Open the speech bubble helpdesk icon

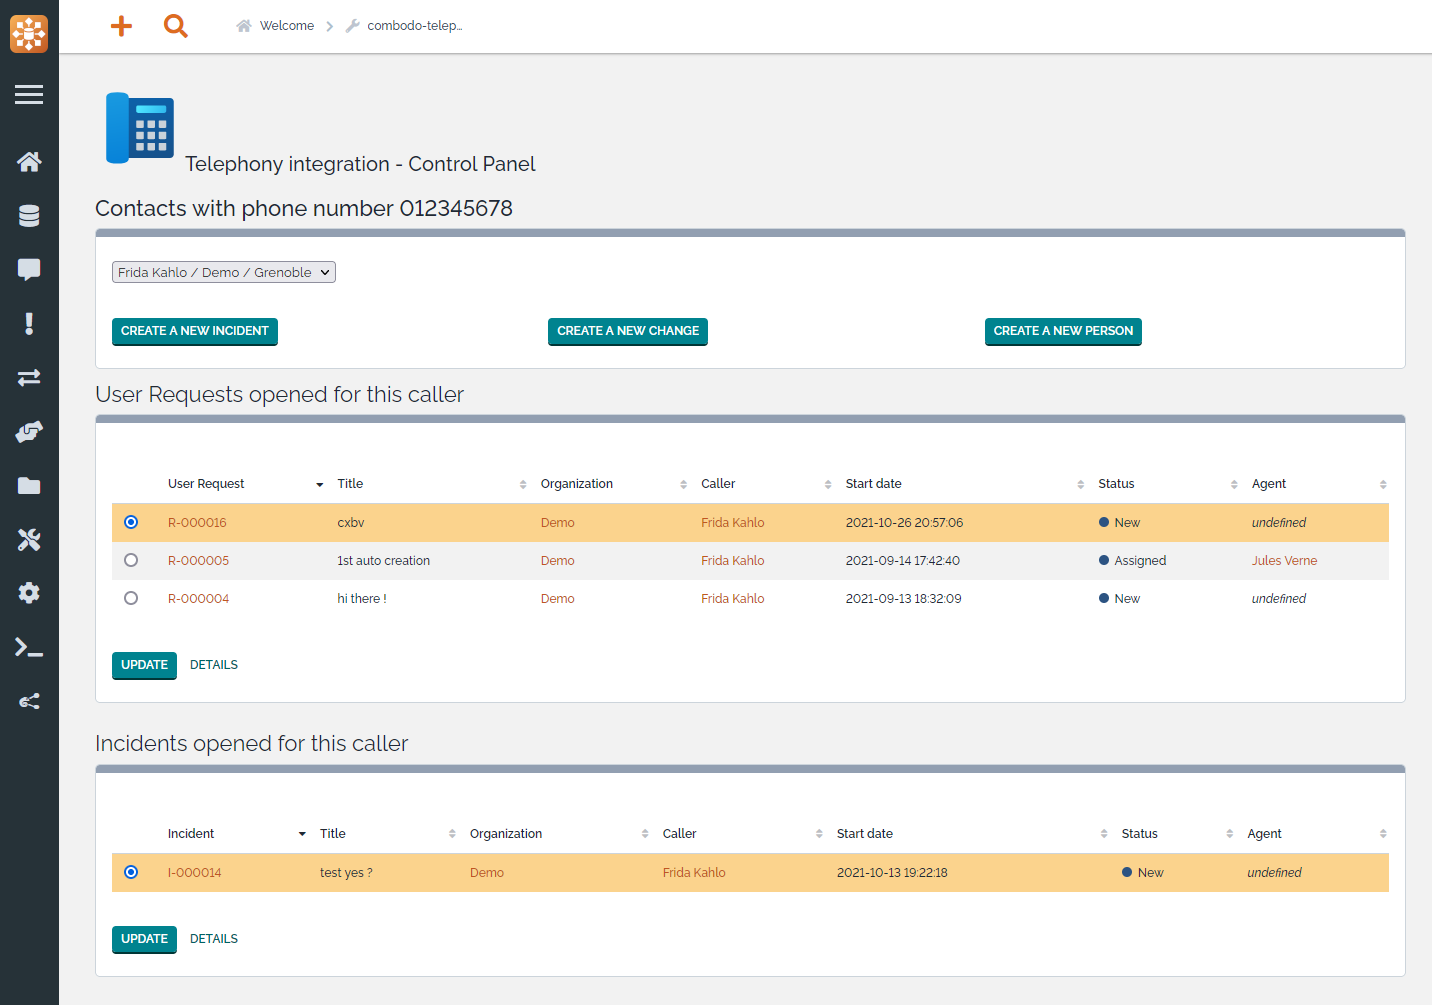29,269
